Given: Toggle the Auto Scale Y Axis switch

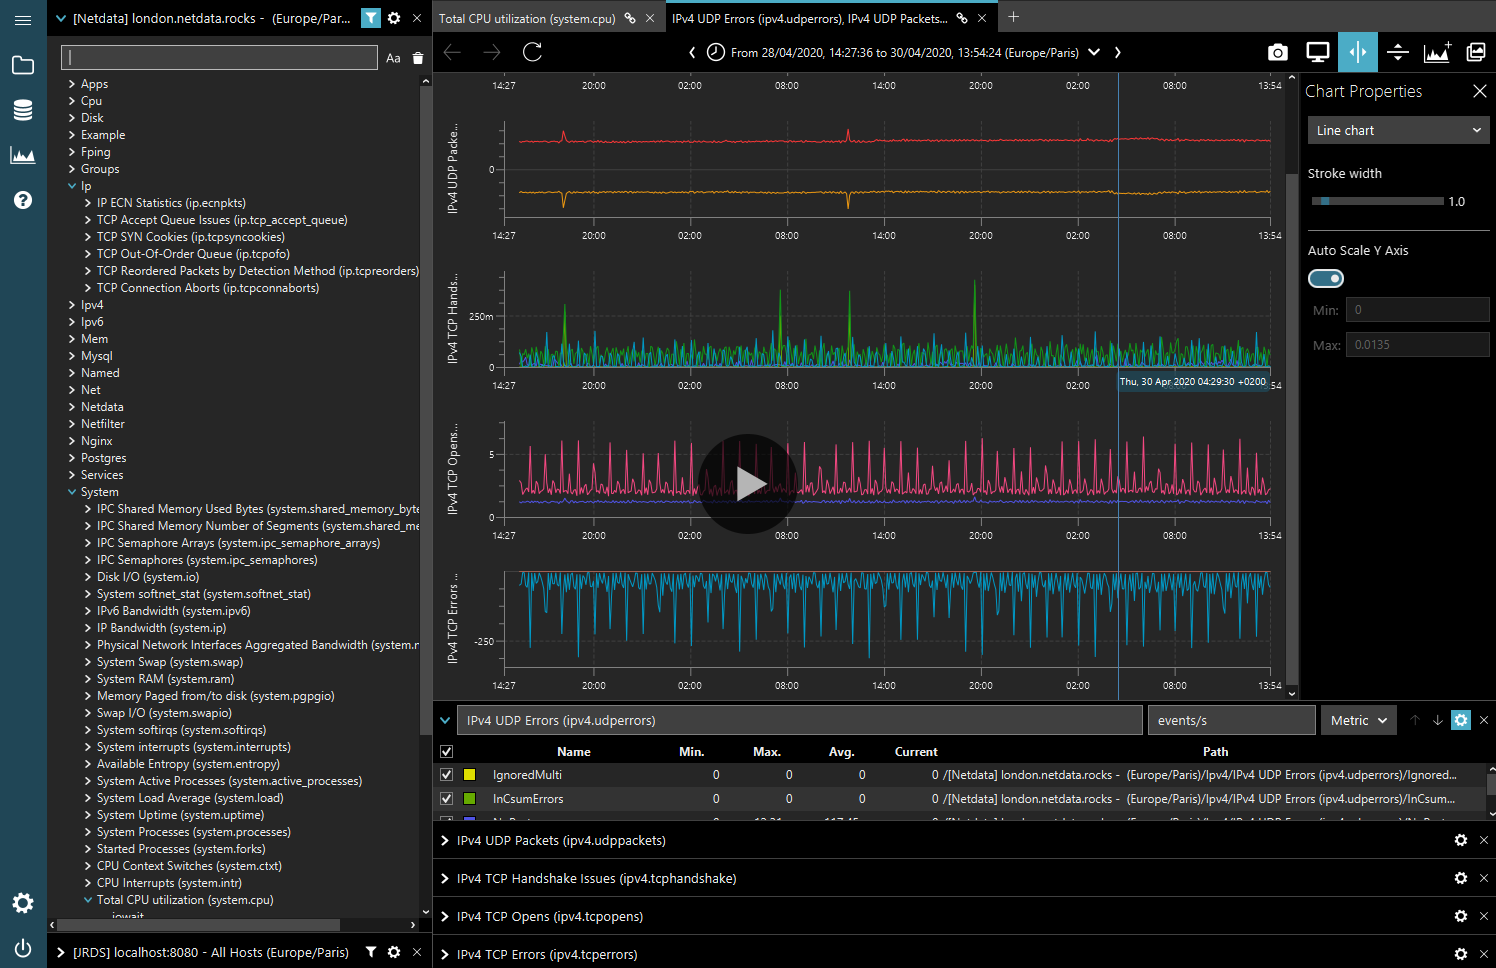Looking at the screenshot, I should [x=1326, y=279].
